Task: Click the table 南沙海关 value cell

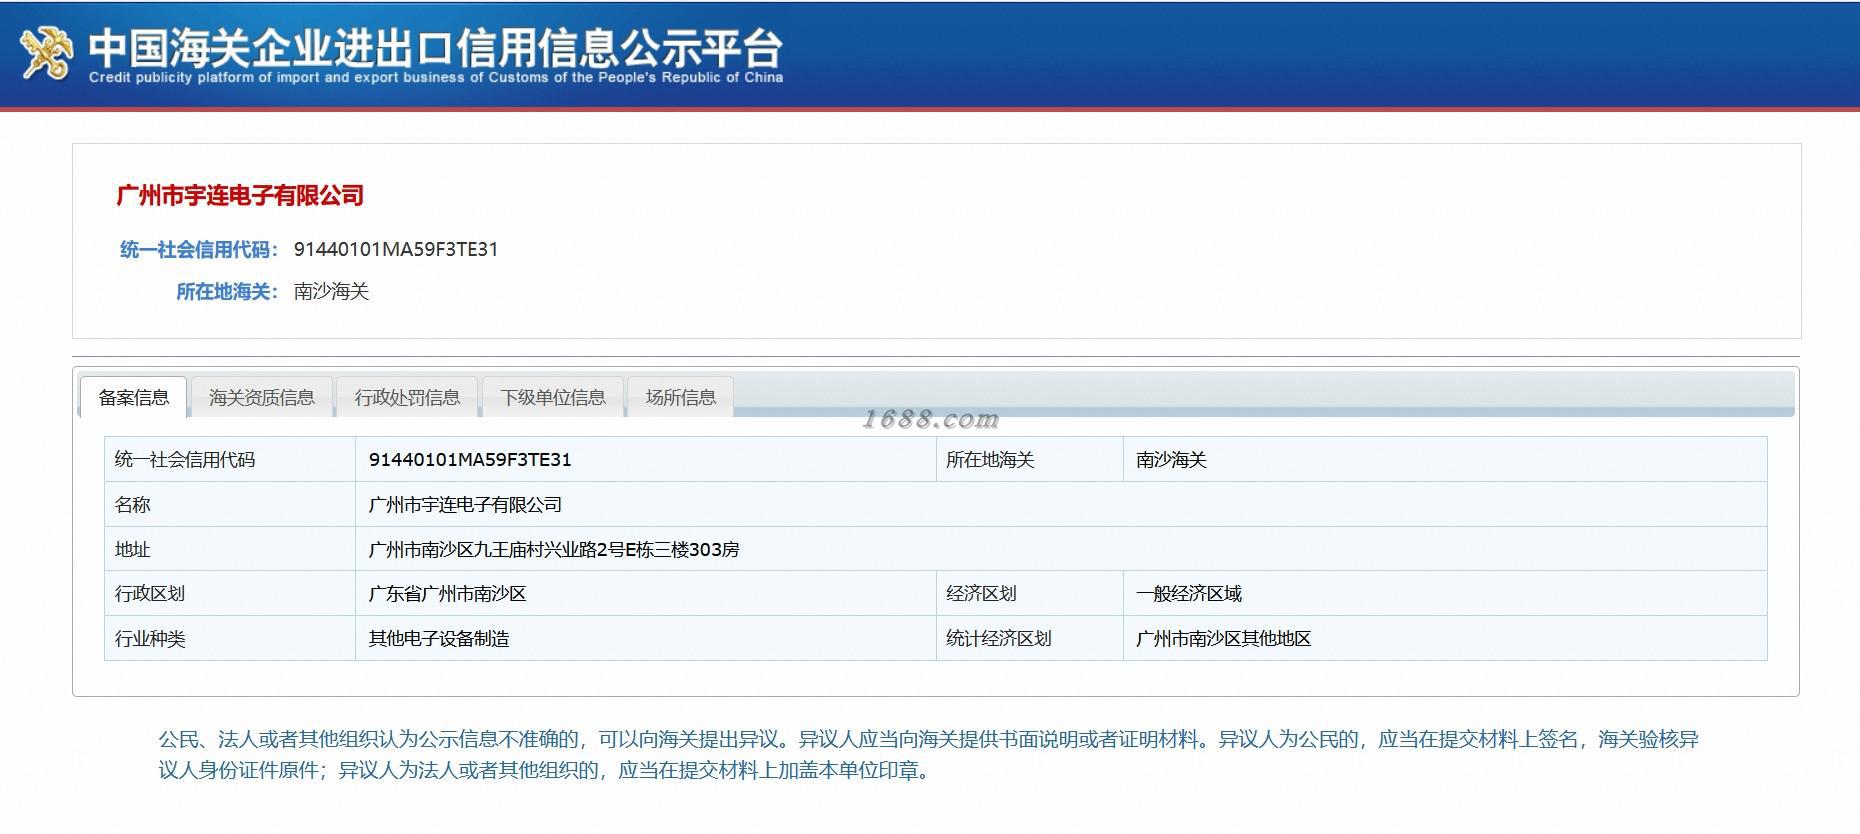Action: (x=1445, y=460)
